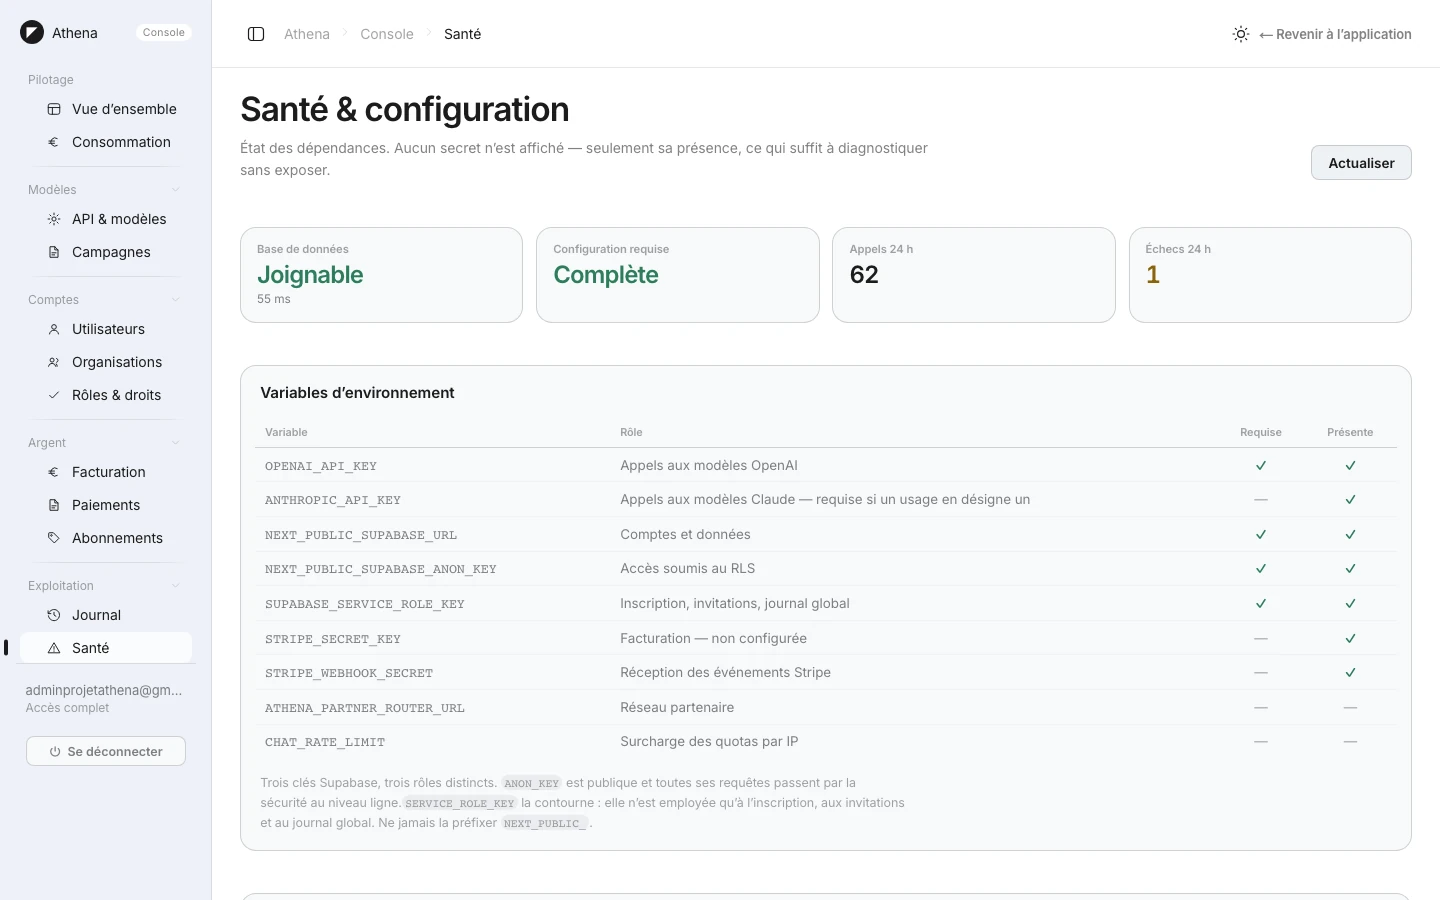The width and height of the screenshot is (1440, 900).
Task: Click the Requise column header
Action: click(x=1261, y=432)
